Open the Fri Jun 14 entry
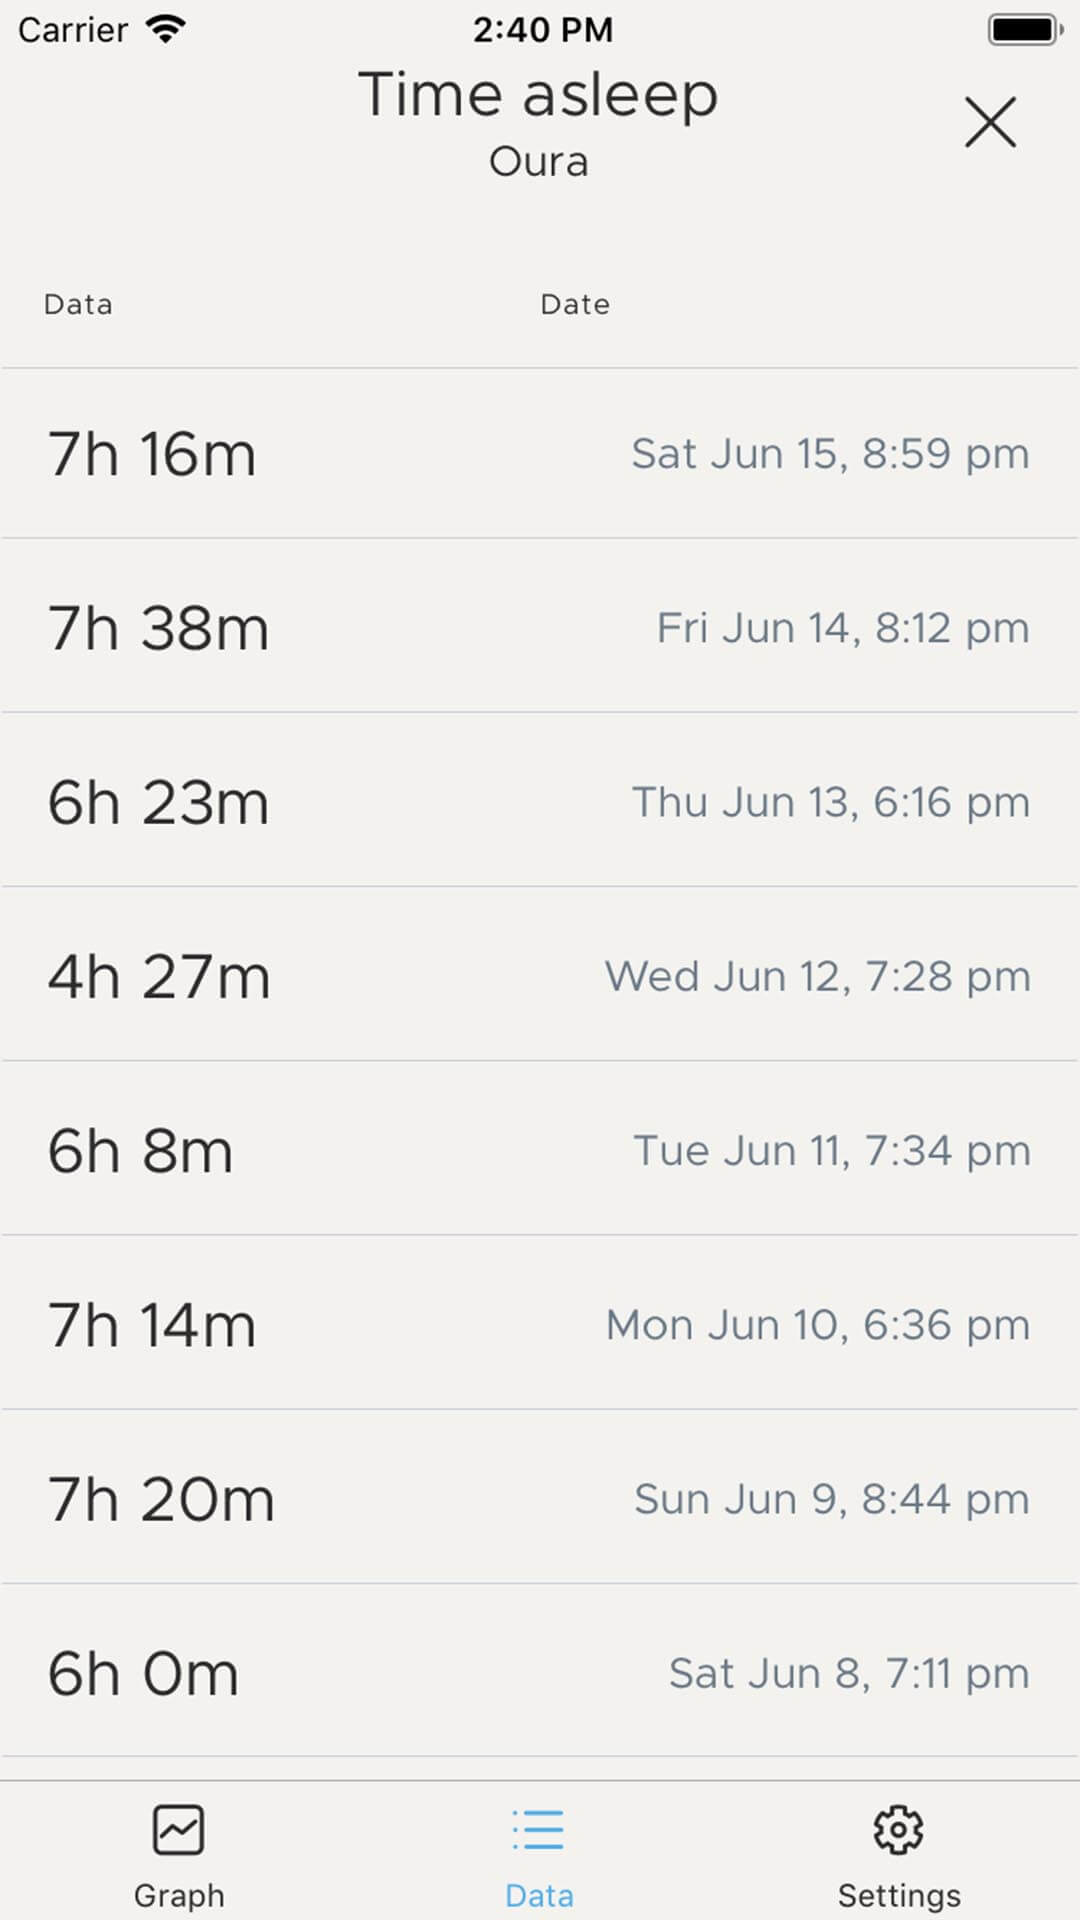The width and height of the screenshot is (1080, 1920). tap(842, 628)
